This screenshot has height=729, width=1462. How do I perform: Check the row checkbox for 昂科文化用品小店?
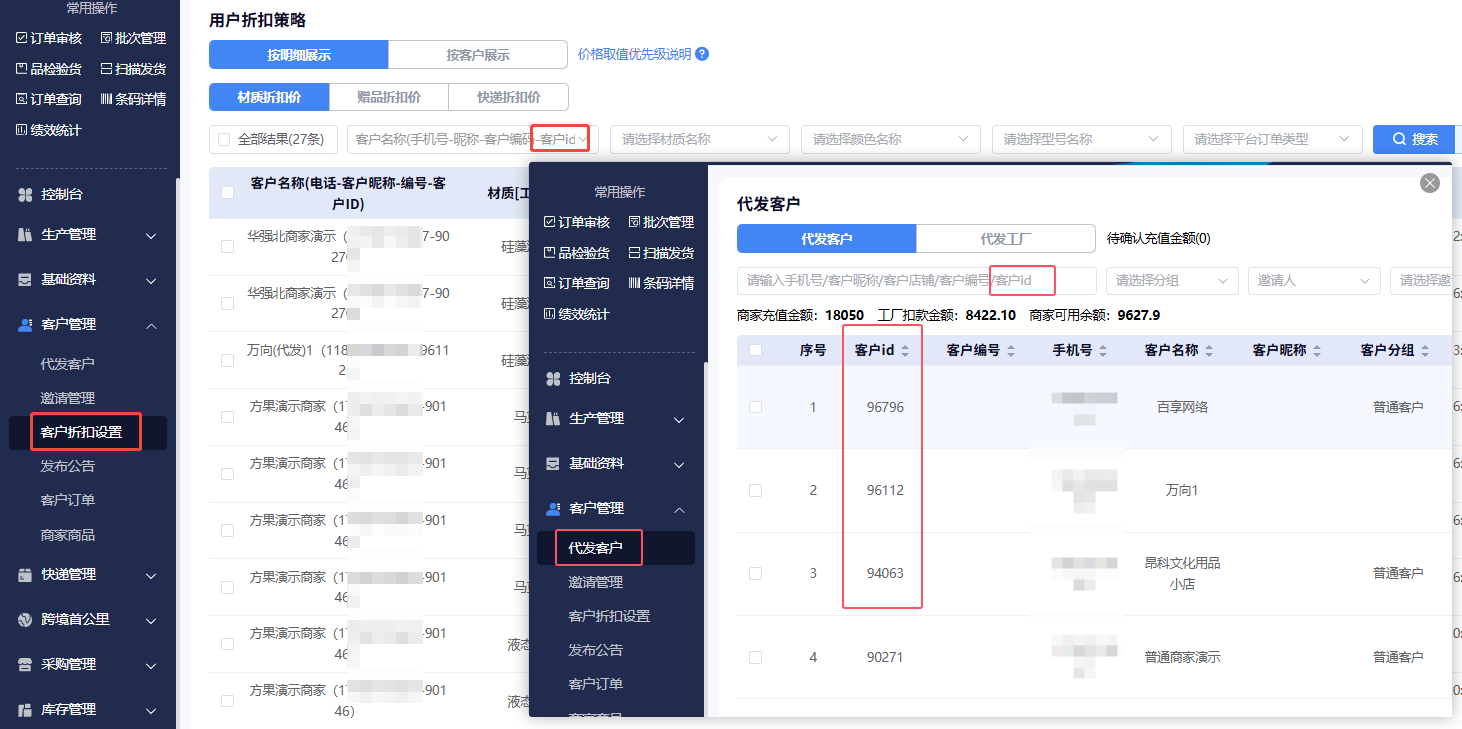pyautogui.click(x=755, y=573)
